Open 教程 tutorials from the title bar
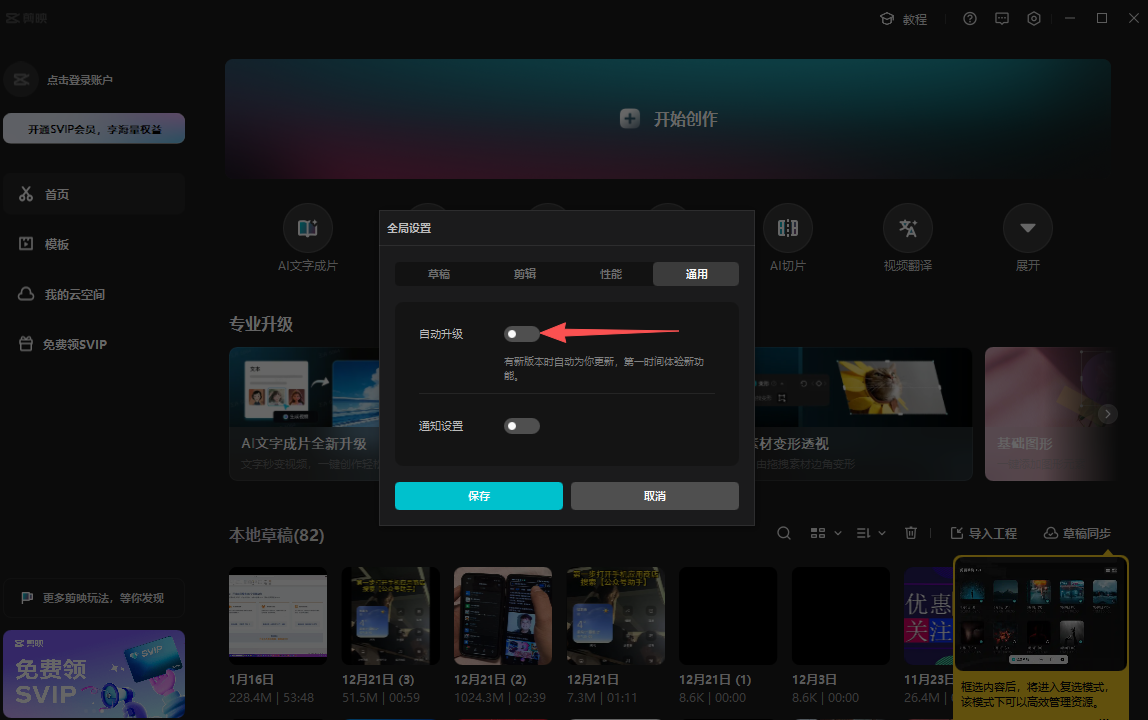 pos(903,19)
